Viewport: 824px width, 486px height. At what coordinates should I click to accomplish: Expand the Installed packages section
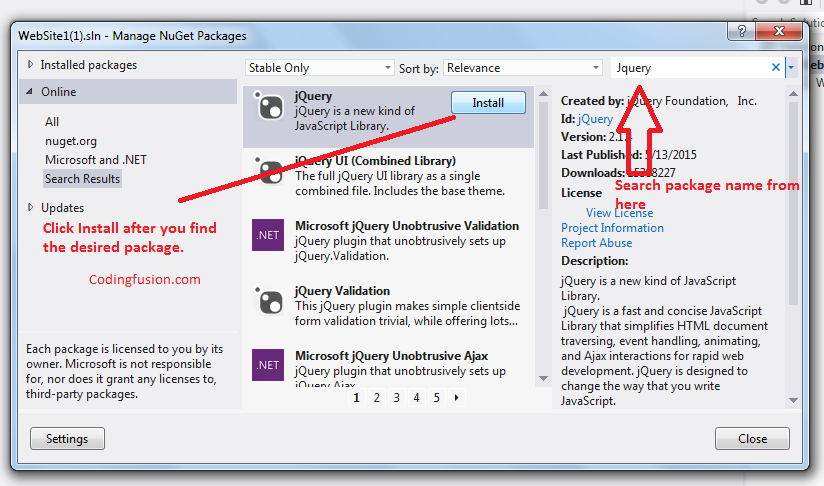(x=29, y=65)
